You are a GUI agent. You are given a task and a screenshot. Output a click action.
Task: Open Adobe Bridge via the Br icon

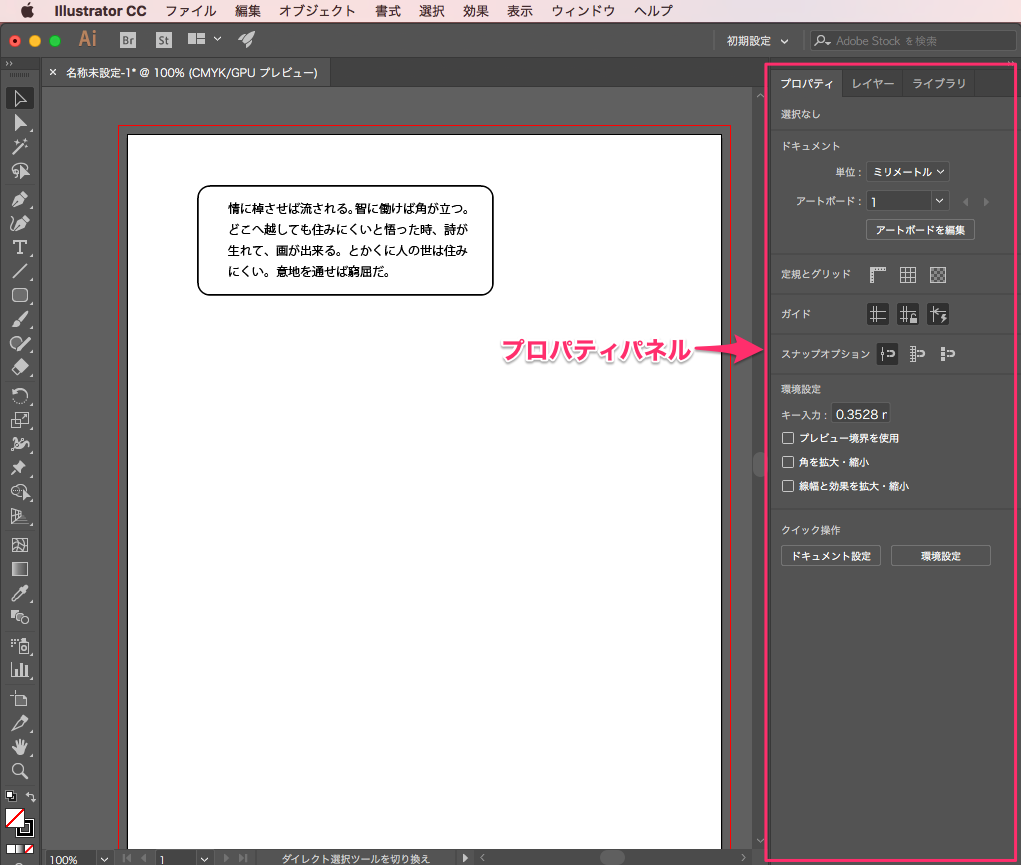pyautogui.click(x=128, y=40)
